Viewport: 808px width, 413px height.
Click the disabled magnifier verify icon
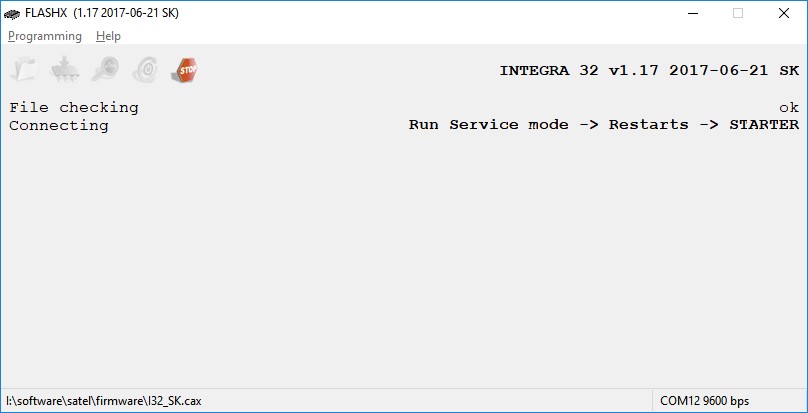click(105, 69)
